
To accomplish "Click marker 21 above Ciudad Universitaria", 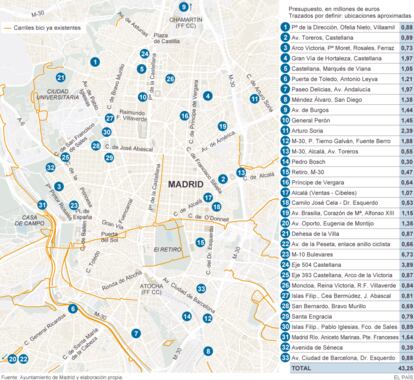I will pyautogui.click(x=60, y=78).
